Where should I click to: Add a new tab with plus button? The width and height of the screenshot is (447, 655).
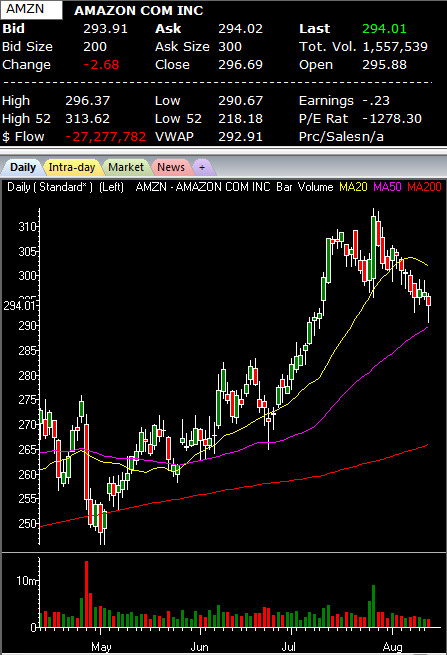click(202, 168)
